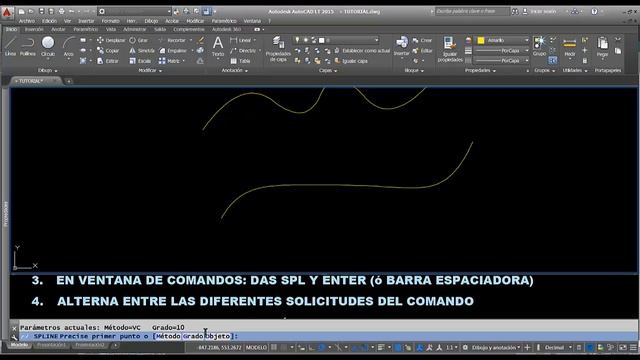Click the AutoCAD application menu logo

point(7,13)
